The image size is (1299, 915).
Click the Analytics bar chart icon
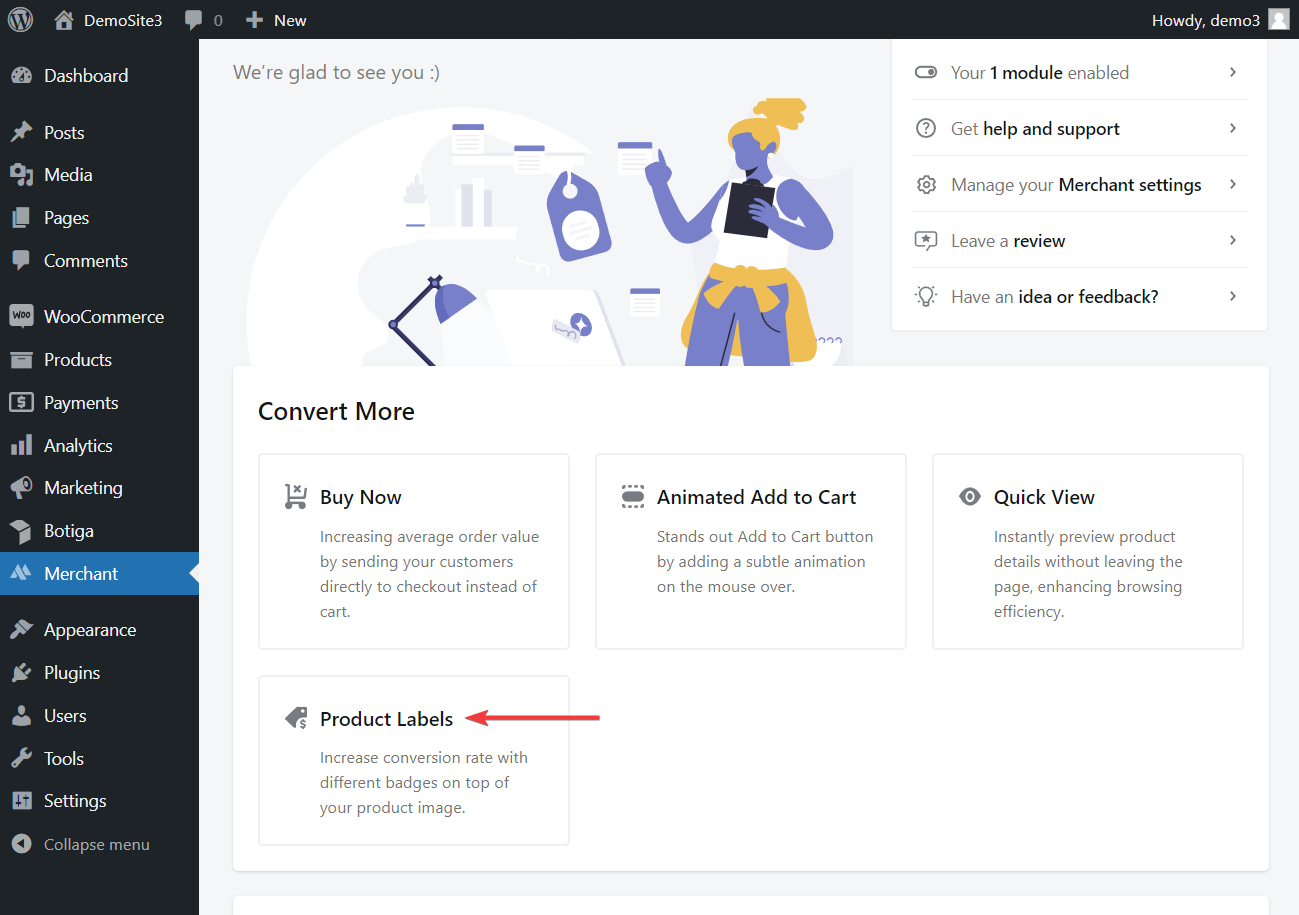click(21, 446)
